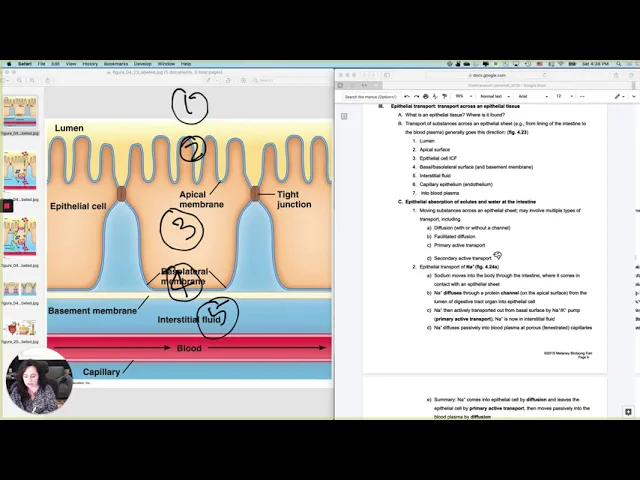The height and width of the screenshot is (480, 640).
Task: Click Safari's share icon
Action: (616, 75)
